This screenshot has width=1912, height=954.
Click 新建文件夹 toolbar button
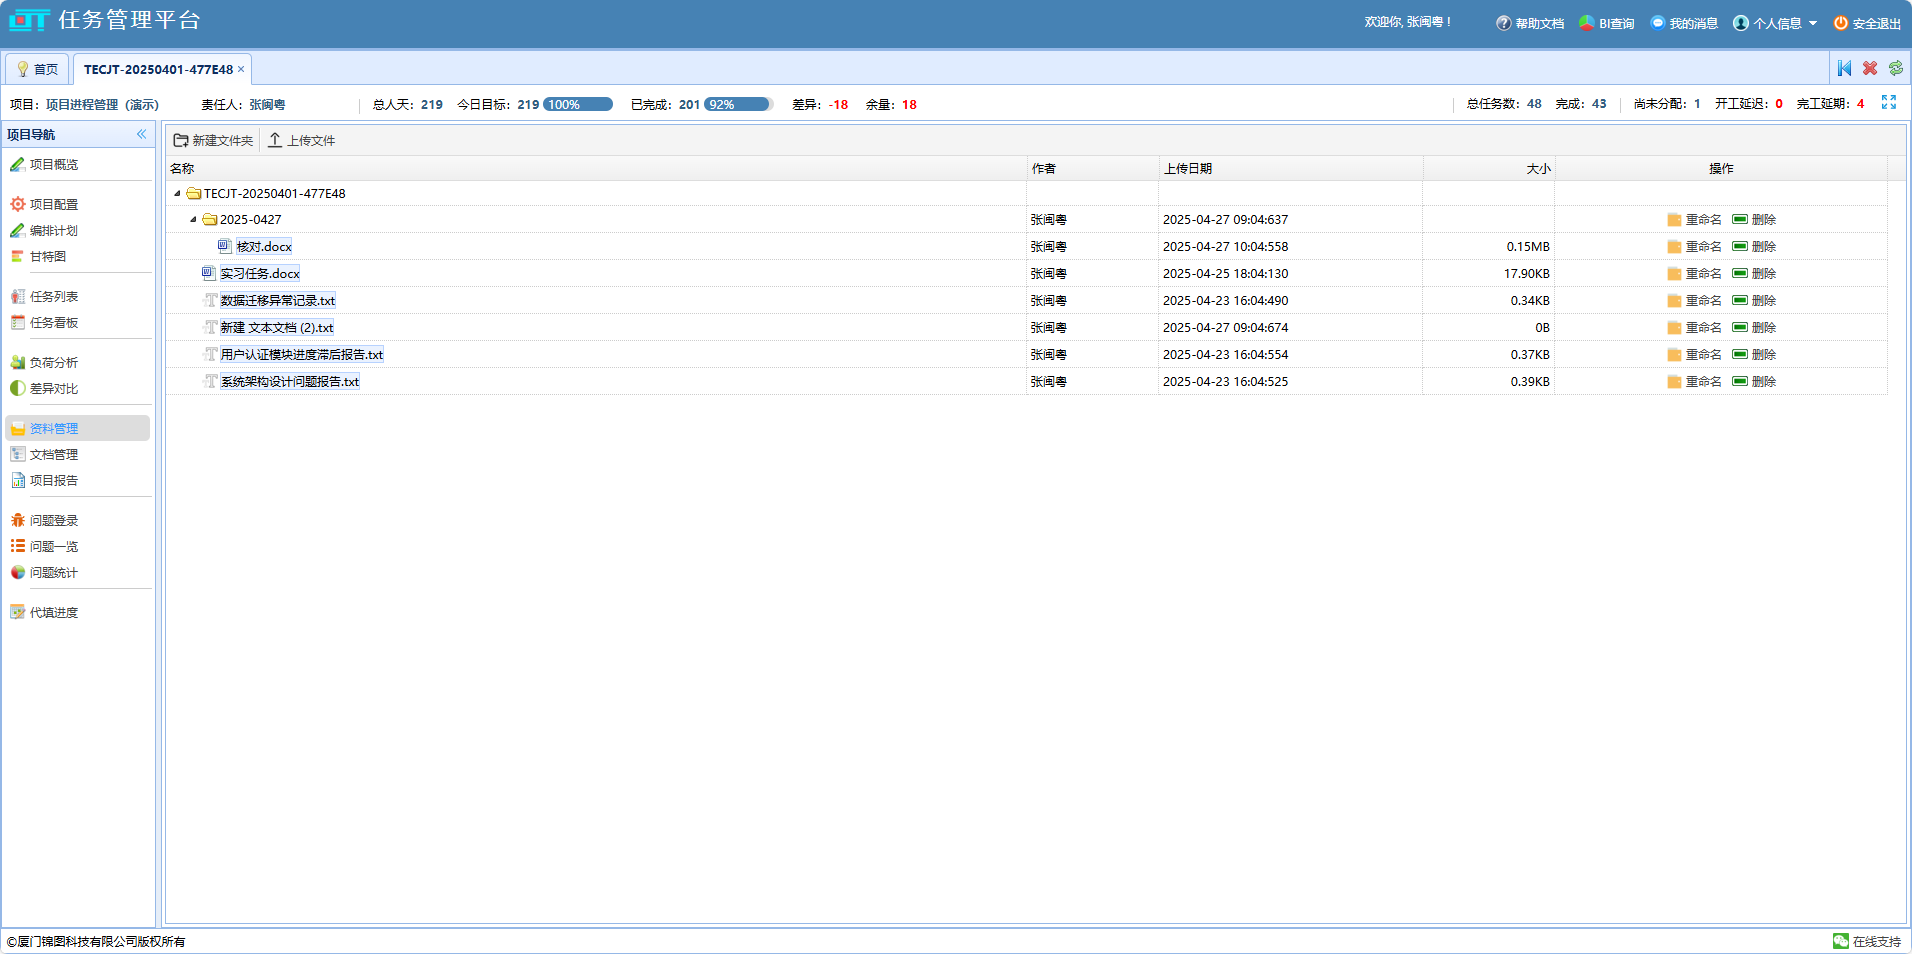213,141
